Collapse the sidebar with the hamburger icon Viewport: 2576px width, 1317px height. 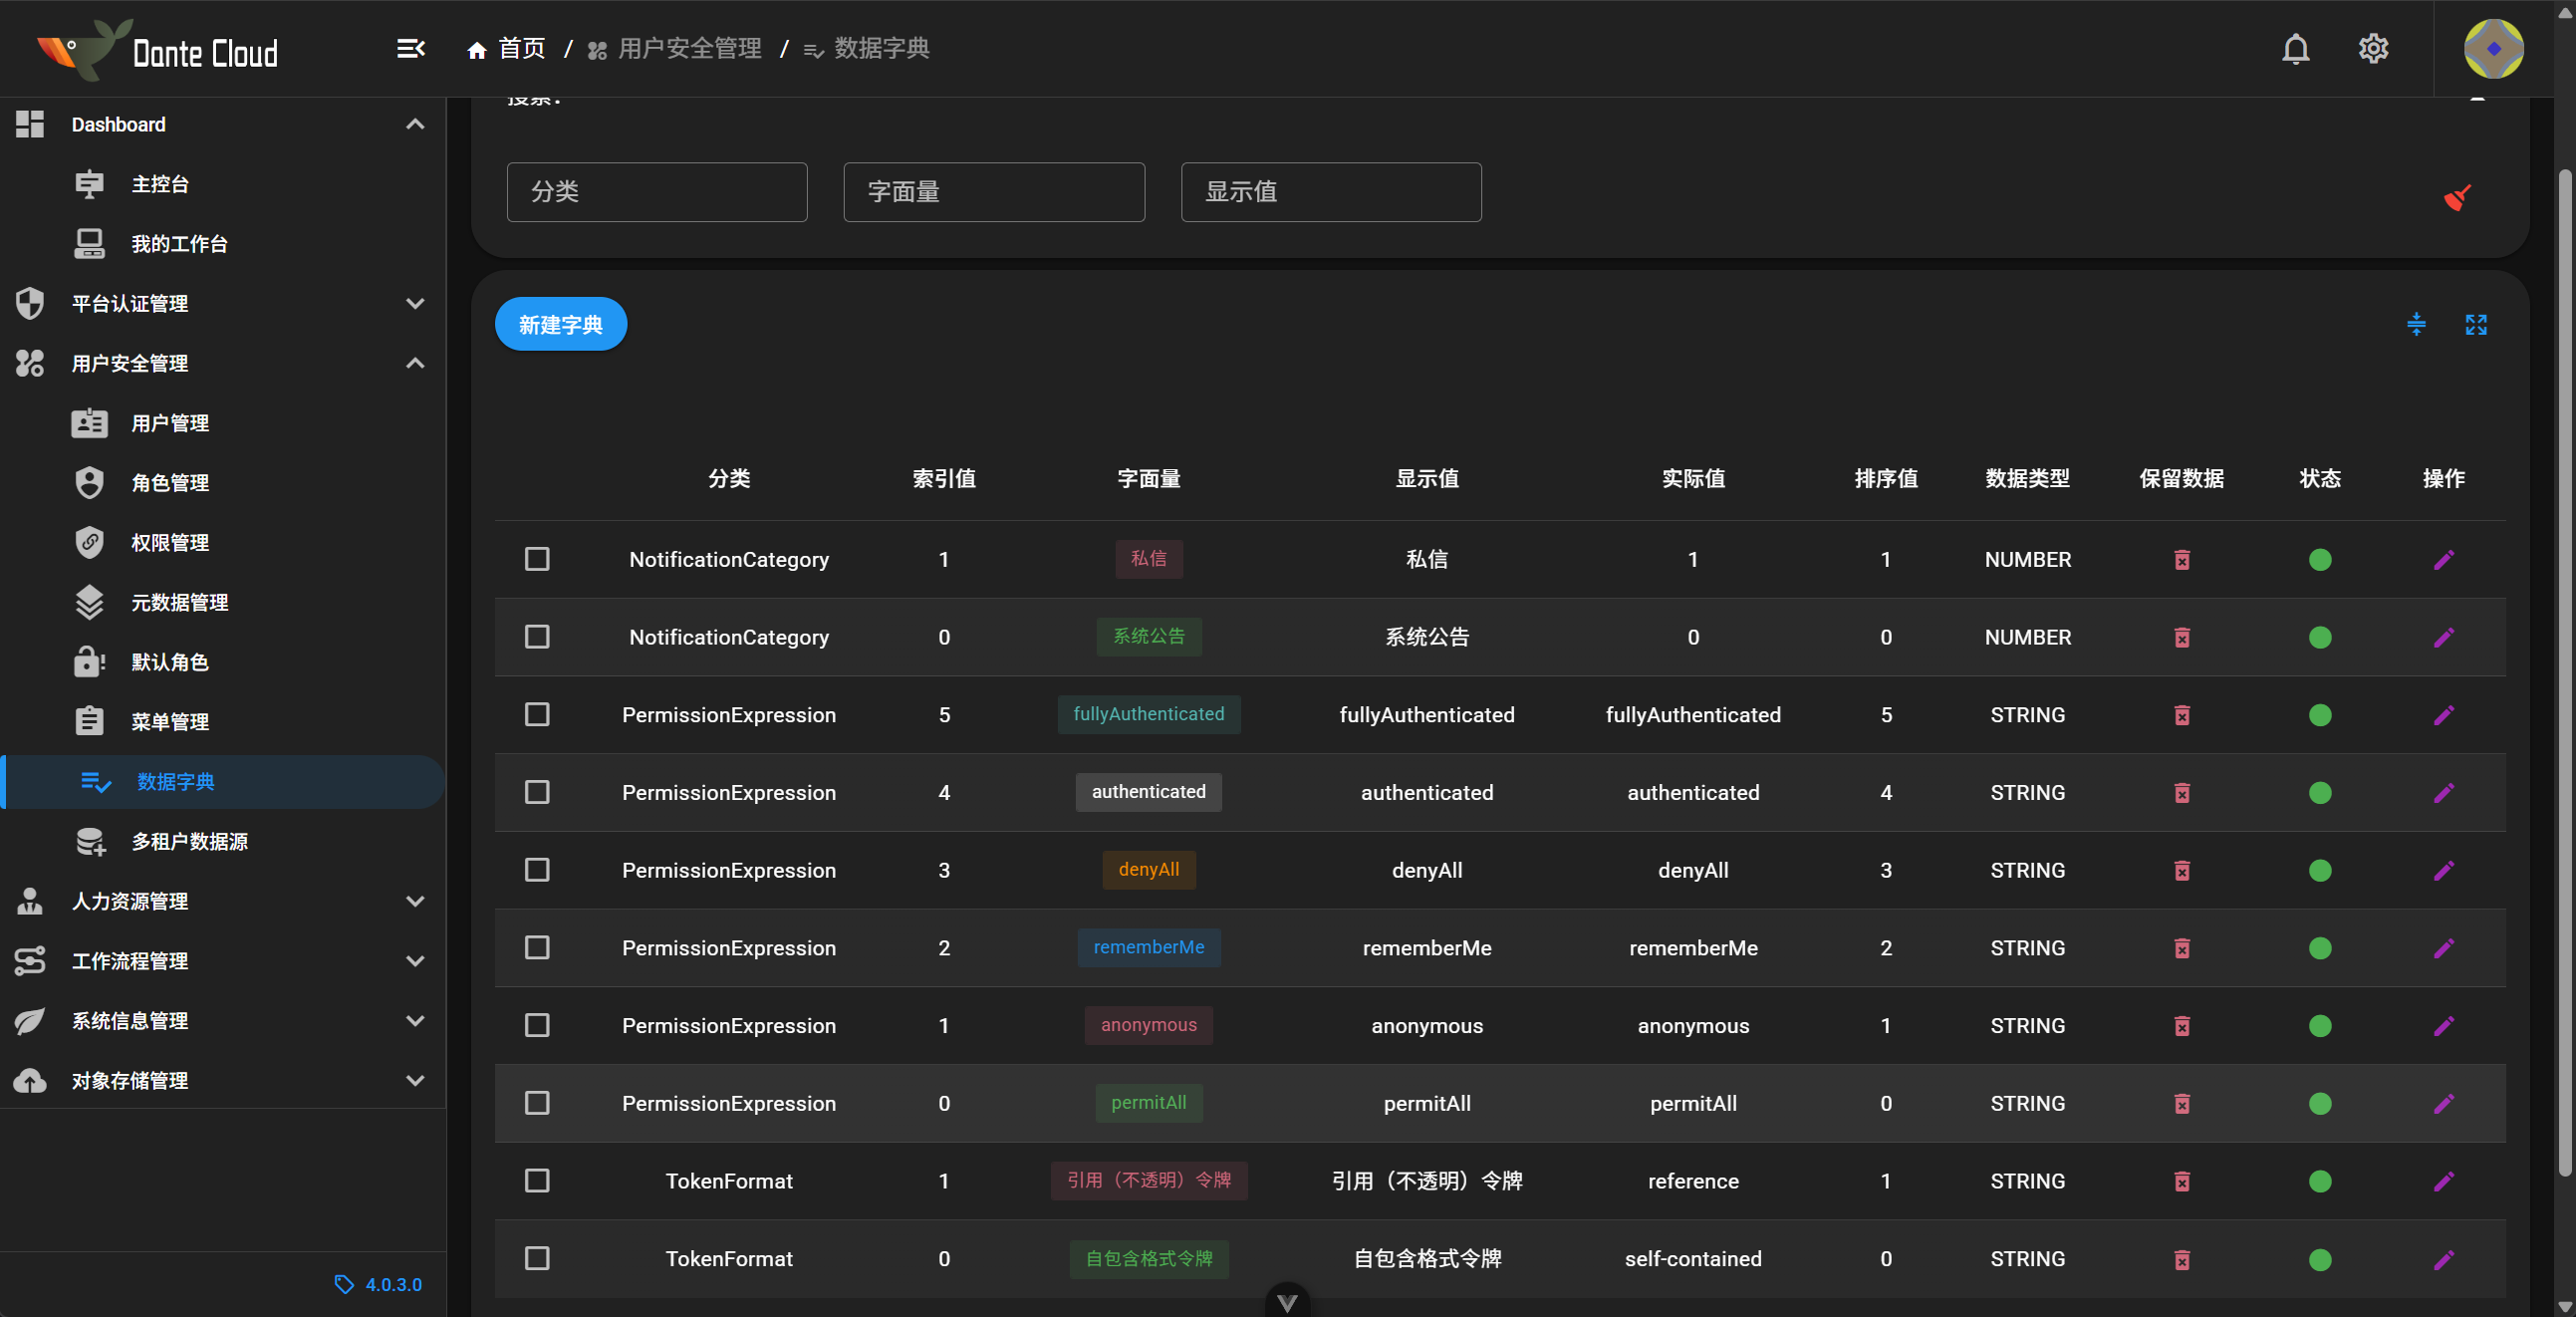tap(410, 48)
